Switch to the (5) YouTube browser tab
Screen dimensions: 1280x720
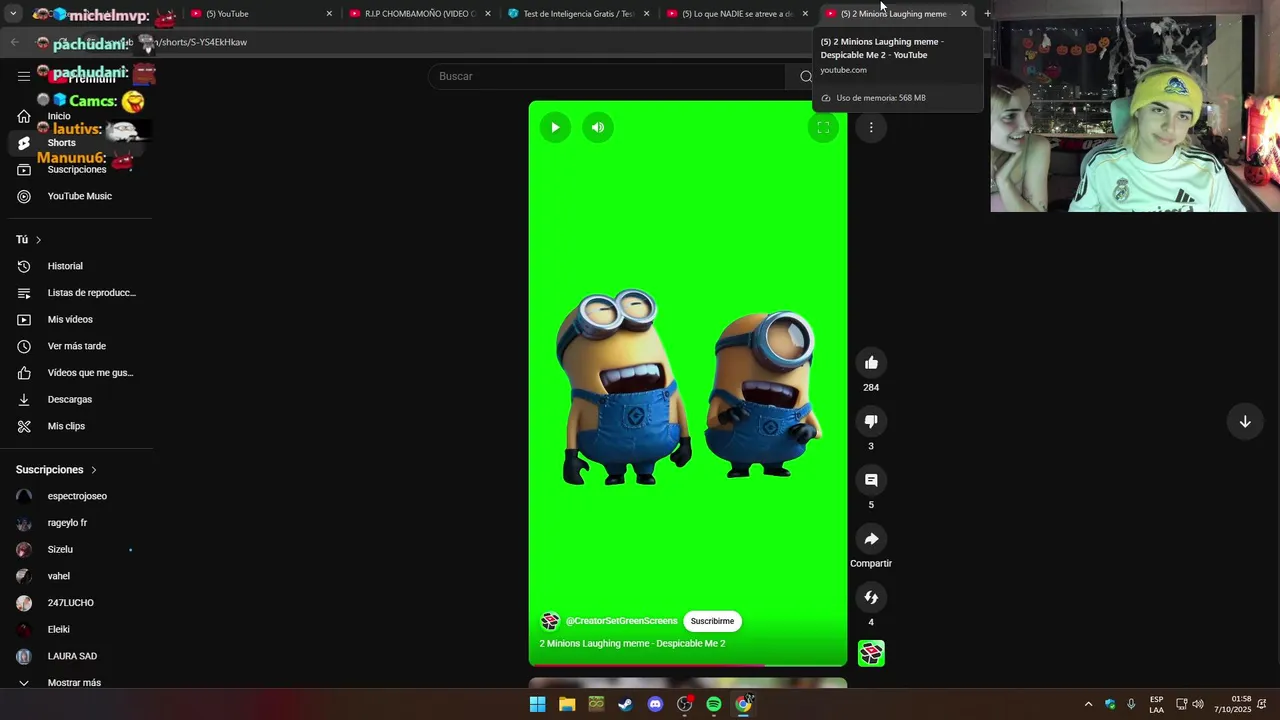click(258, 14)
